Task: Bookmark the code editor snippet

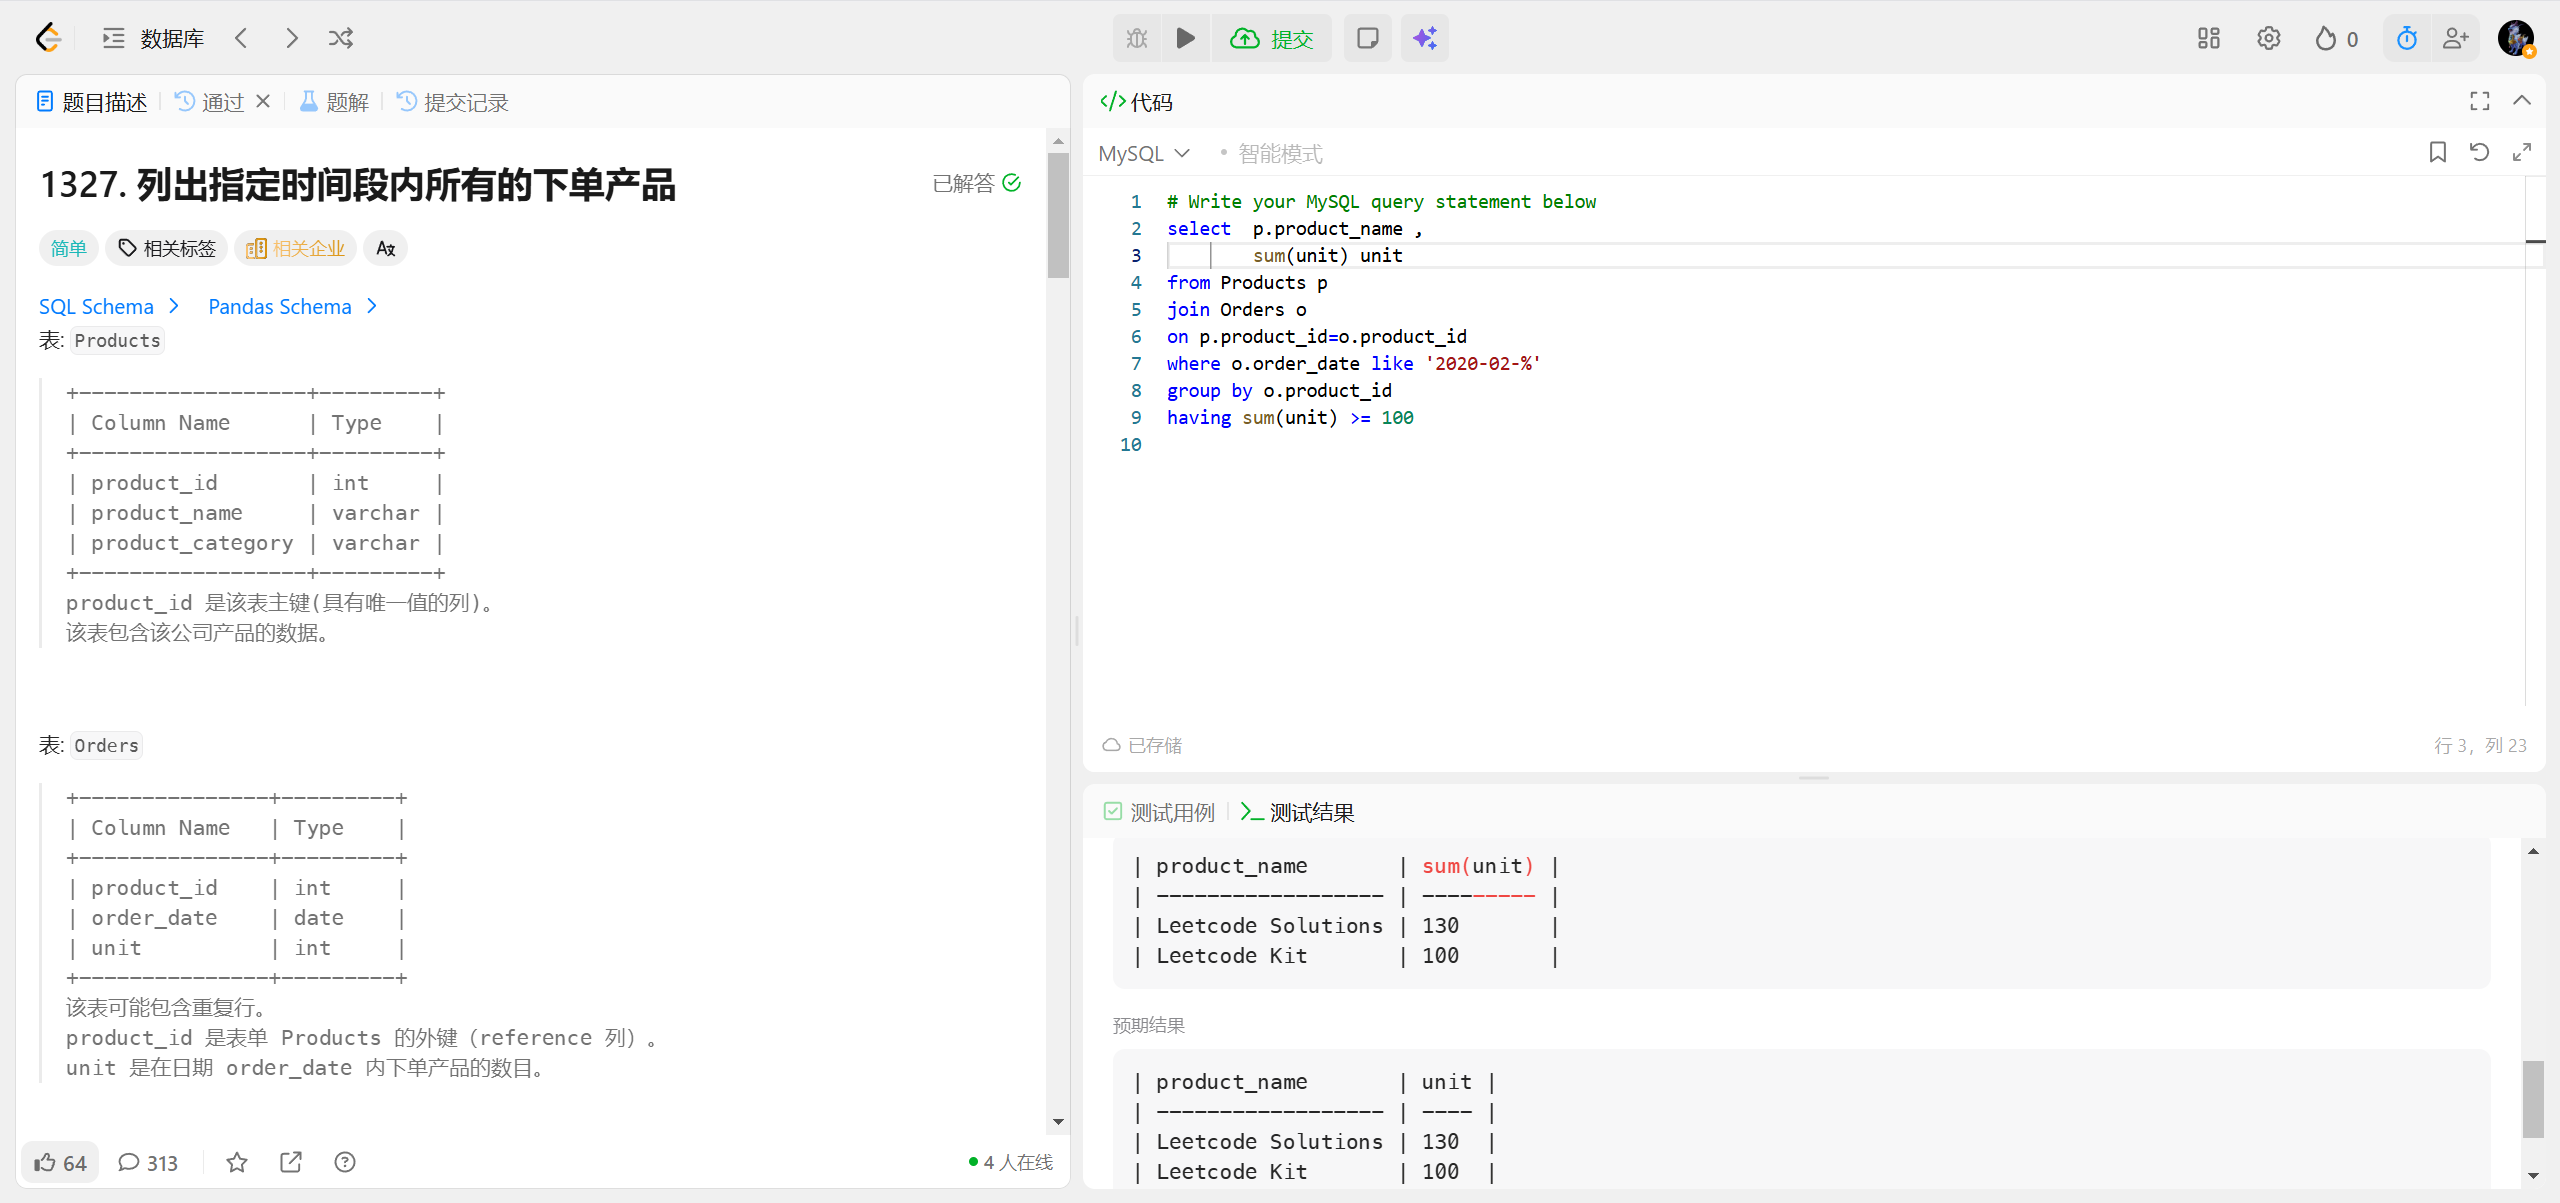Action: [x=2437, y=152]
